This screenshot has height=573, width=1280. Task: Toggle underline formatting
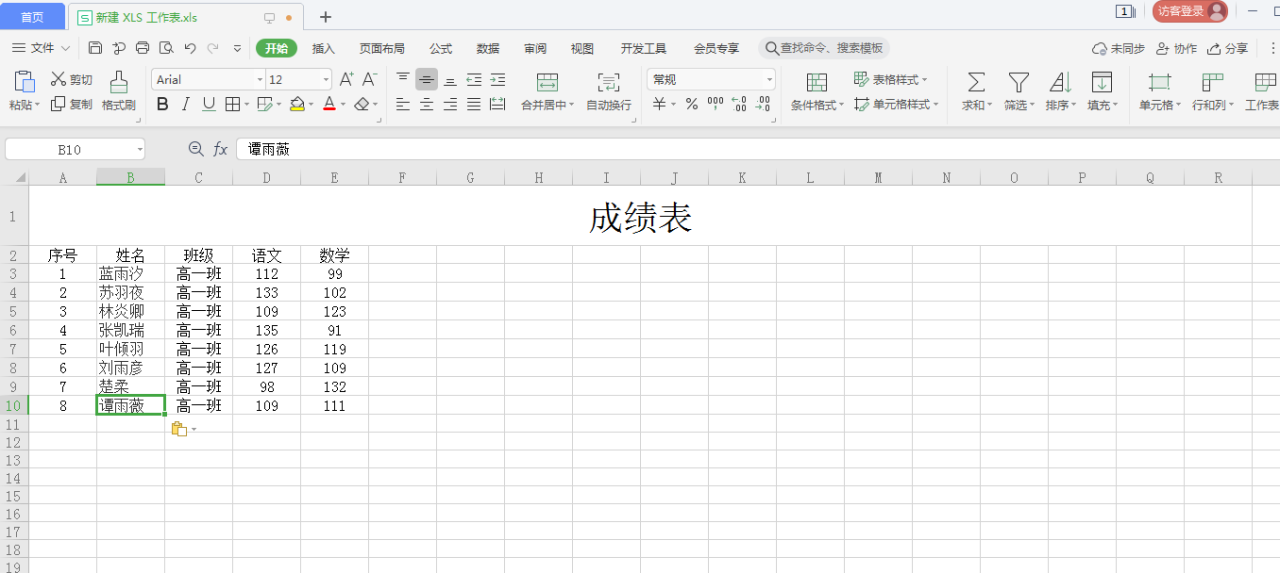tap(209, 104)
